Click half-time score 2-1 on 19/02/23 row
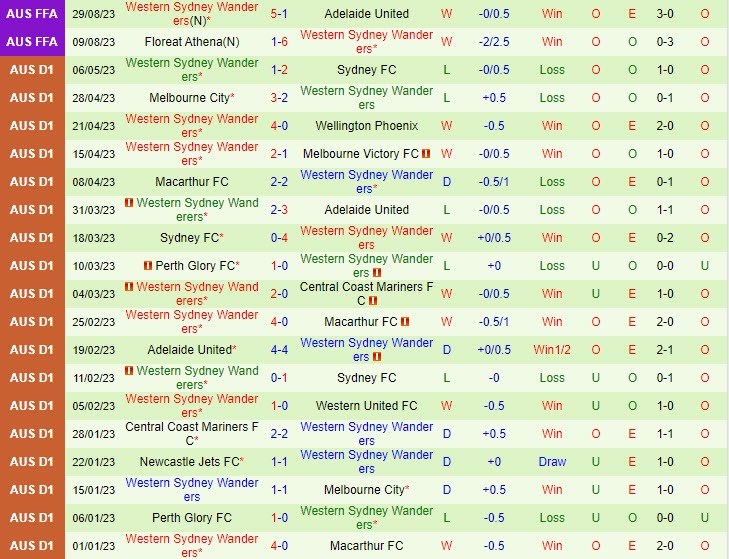729x559 pixels. (665, 350)
